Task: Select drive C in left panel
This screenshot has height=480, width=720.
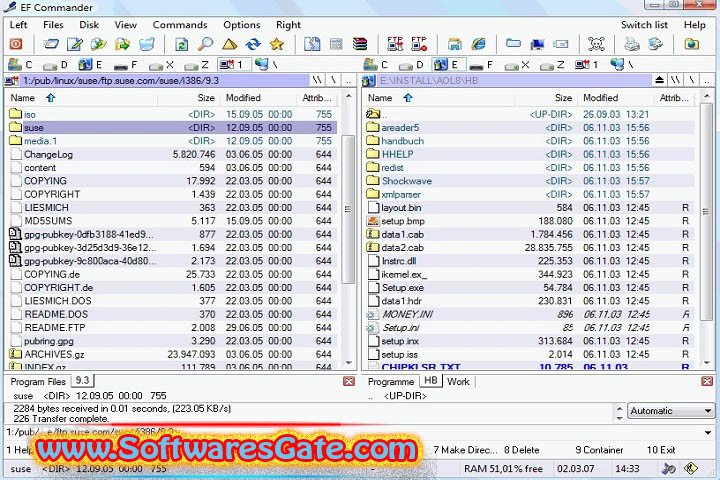Action: pos(21,65)
